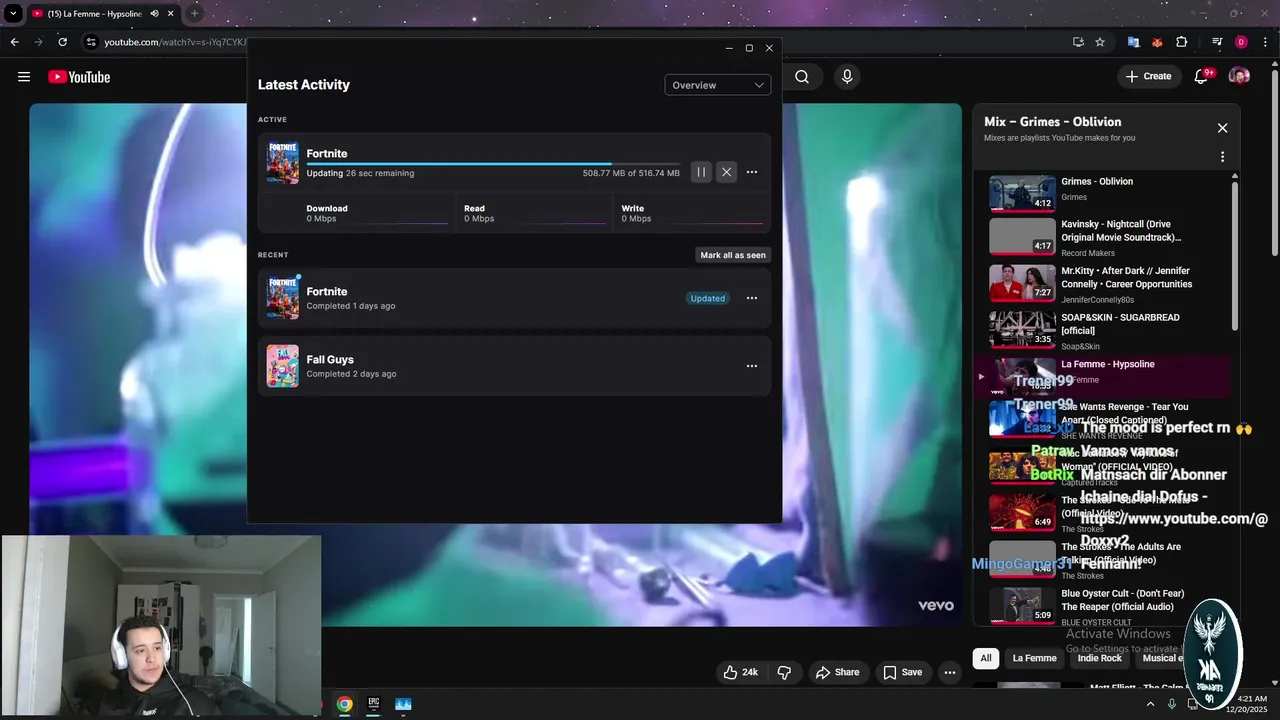Open Chrome tab search dropdown arrow
1280x720 pixels.
(x=13, y=14)
